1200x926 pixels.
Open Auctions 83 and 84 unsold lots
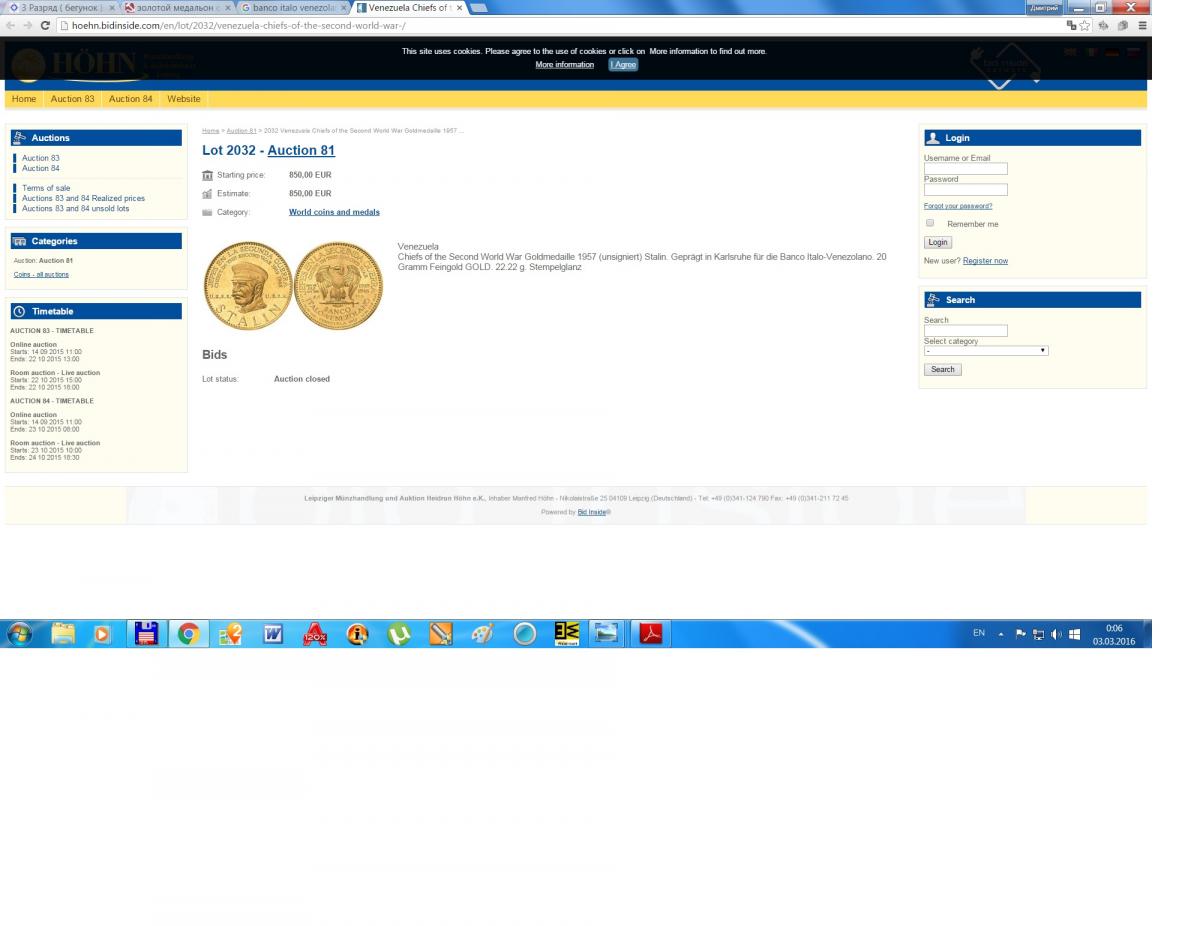tap(75, 208)
